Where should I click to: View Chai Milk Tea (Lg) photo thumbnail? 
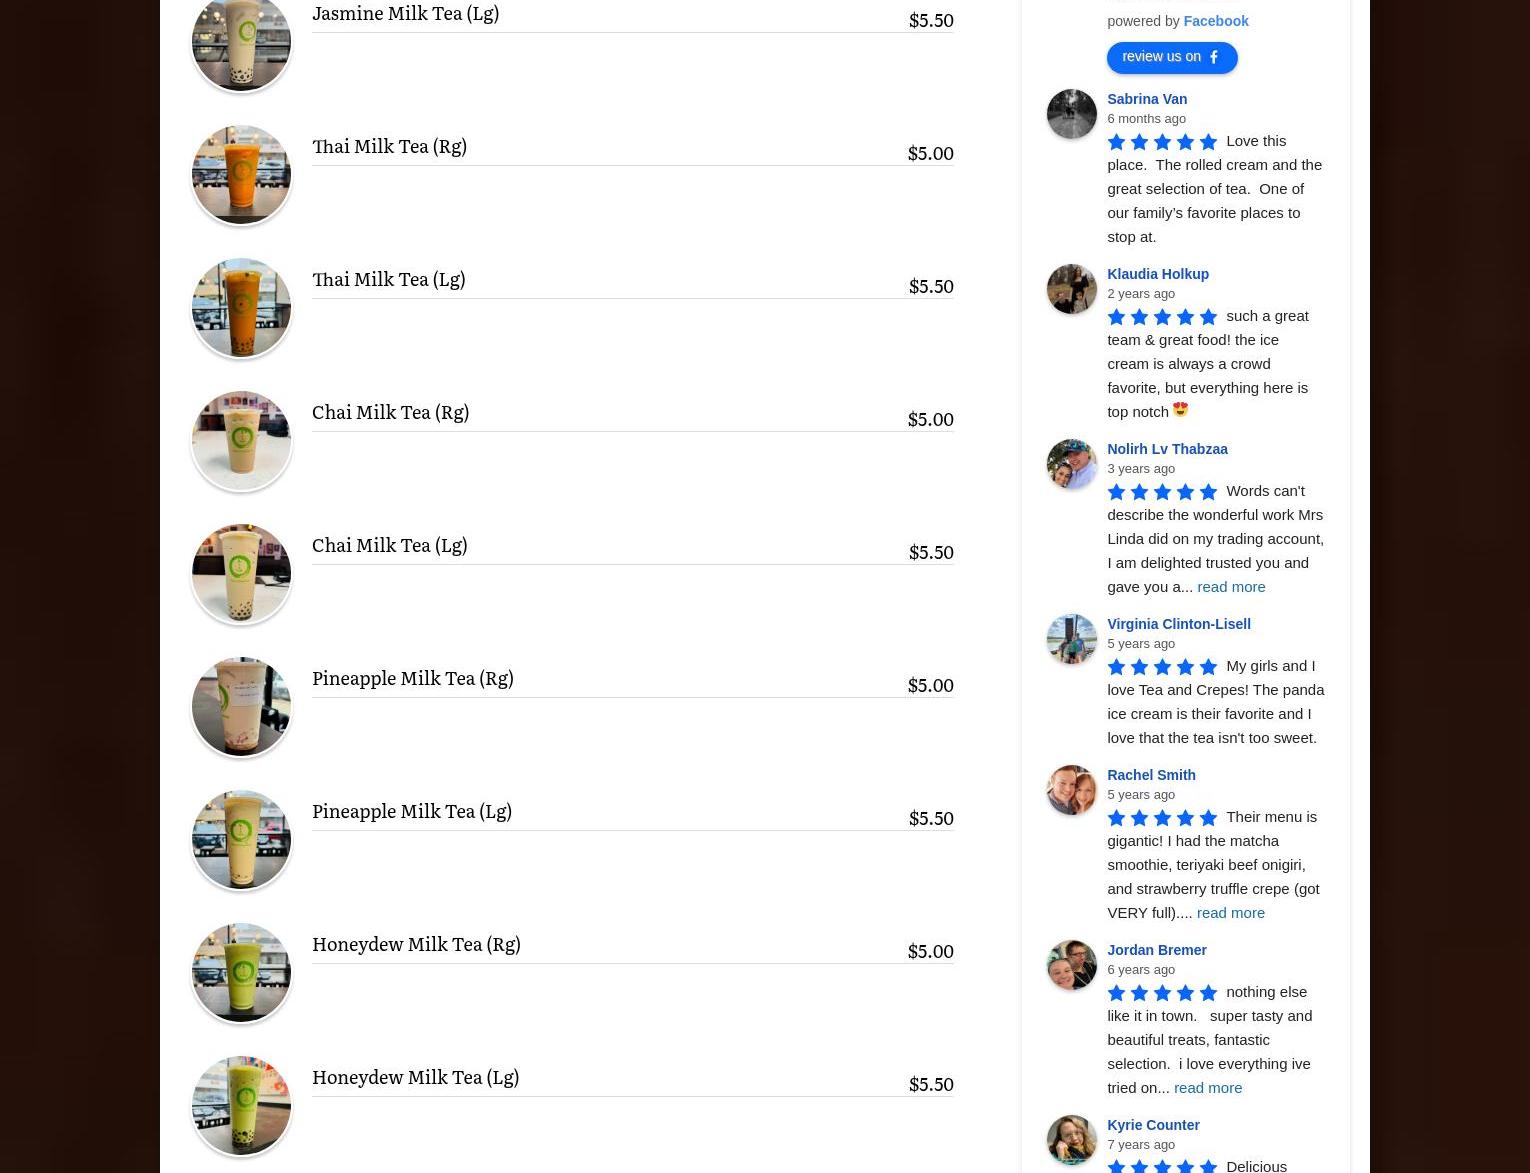coord(241,573)
